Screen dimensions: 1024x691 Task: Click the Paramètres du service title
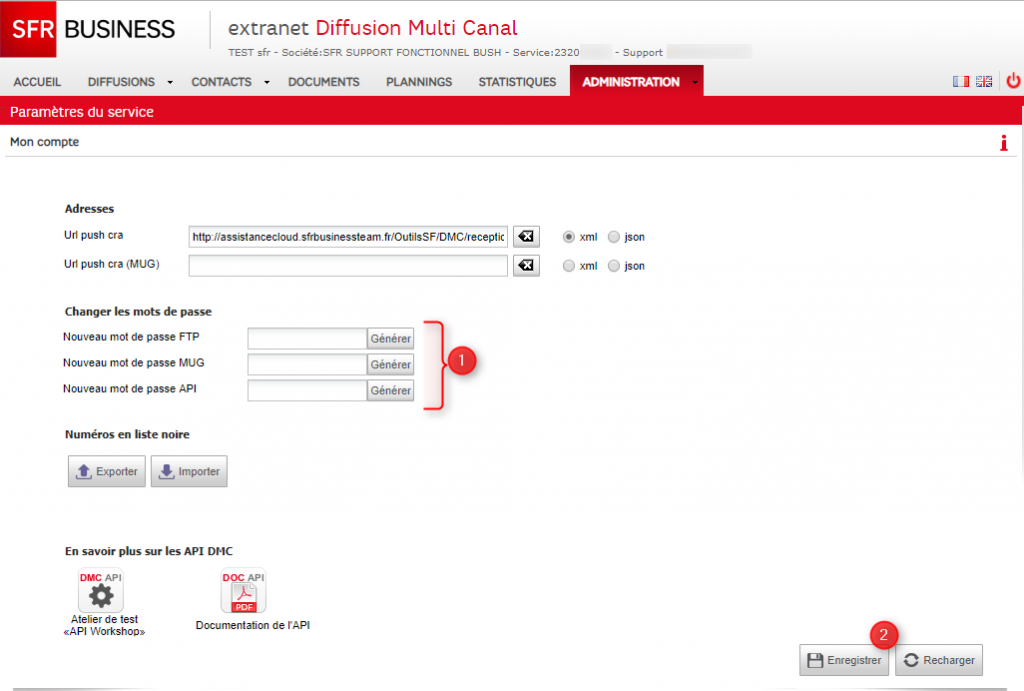pyautogui.click(x=82, y=112)
